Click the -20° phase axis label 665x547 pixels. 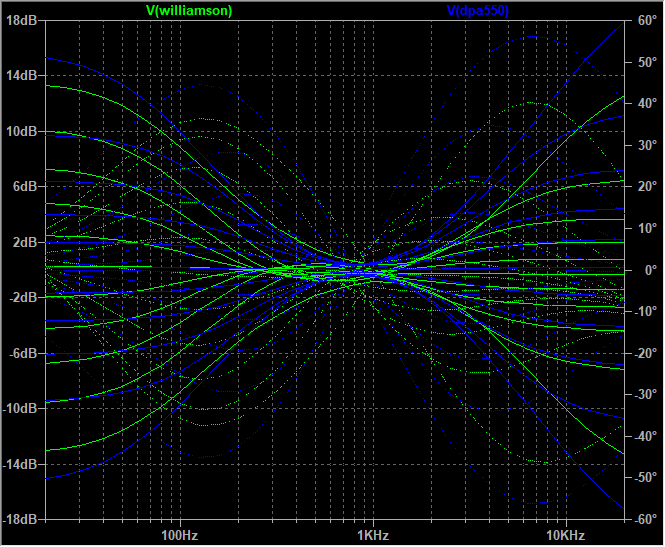645,353
